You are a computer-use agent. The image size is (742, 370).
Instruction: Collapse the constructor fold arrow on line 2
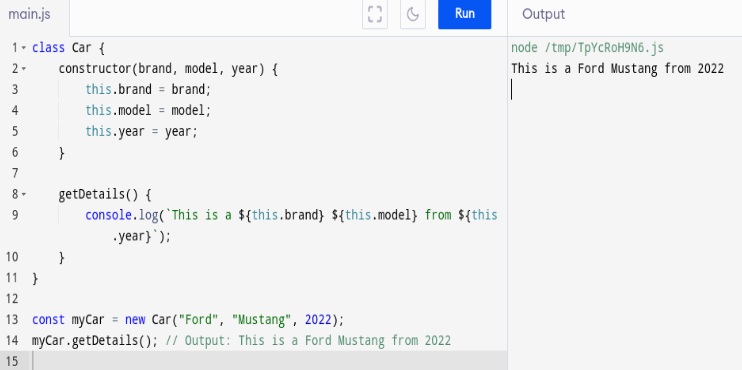(24, 69)
